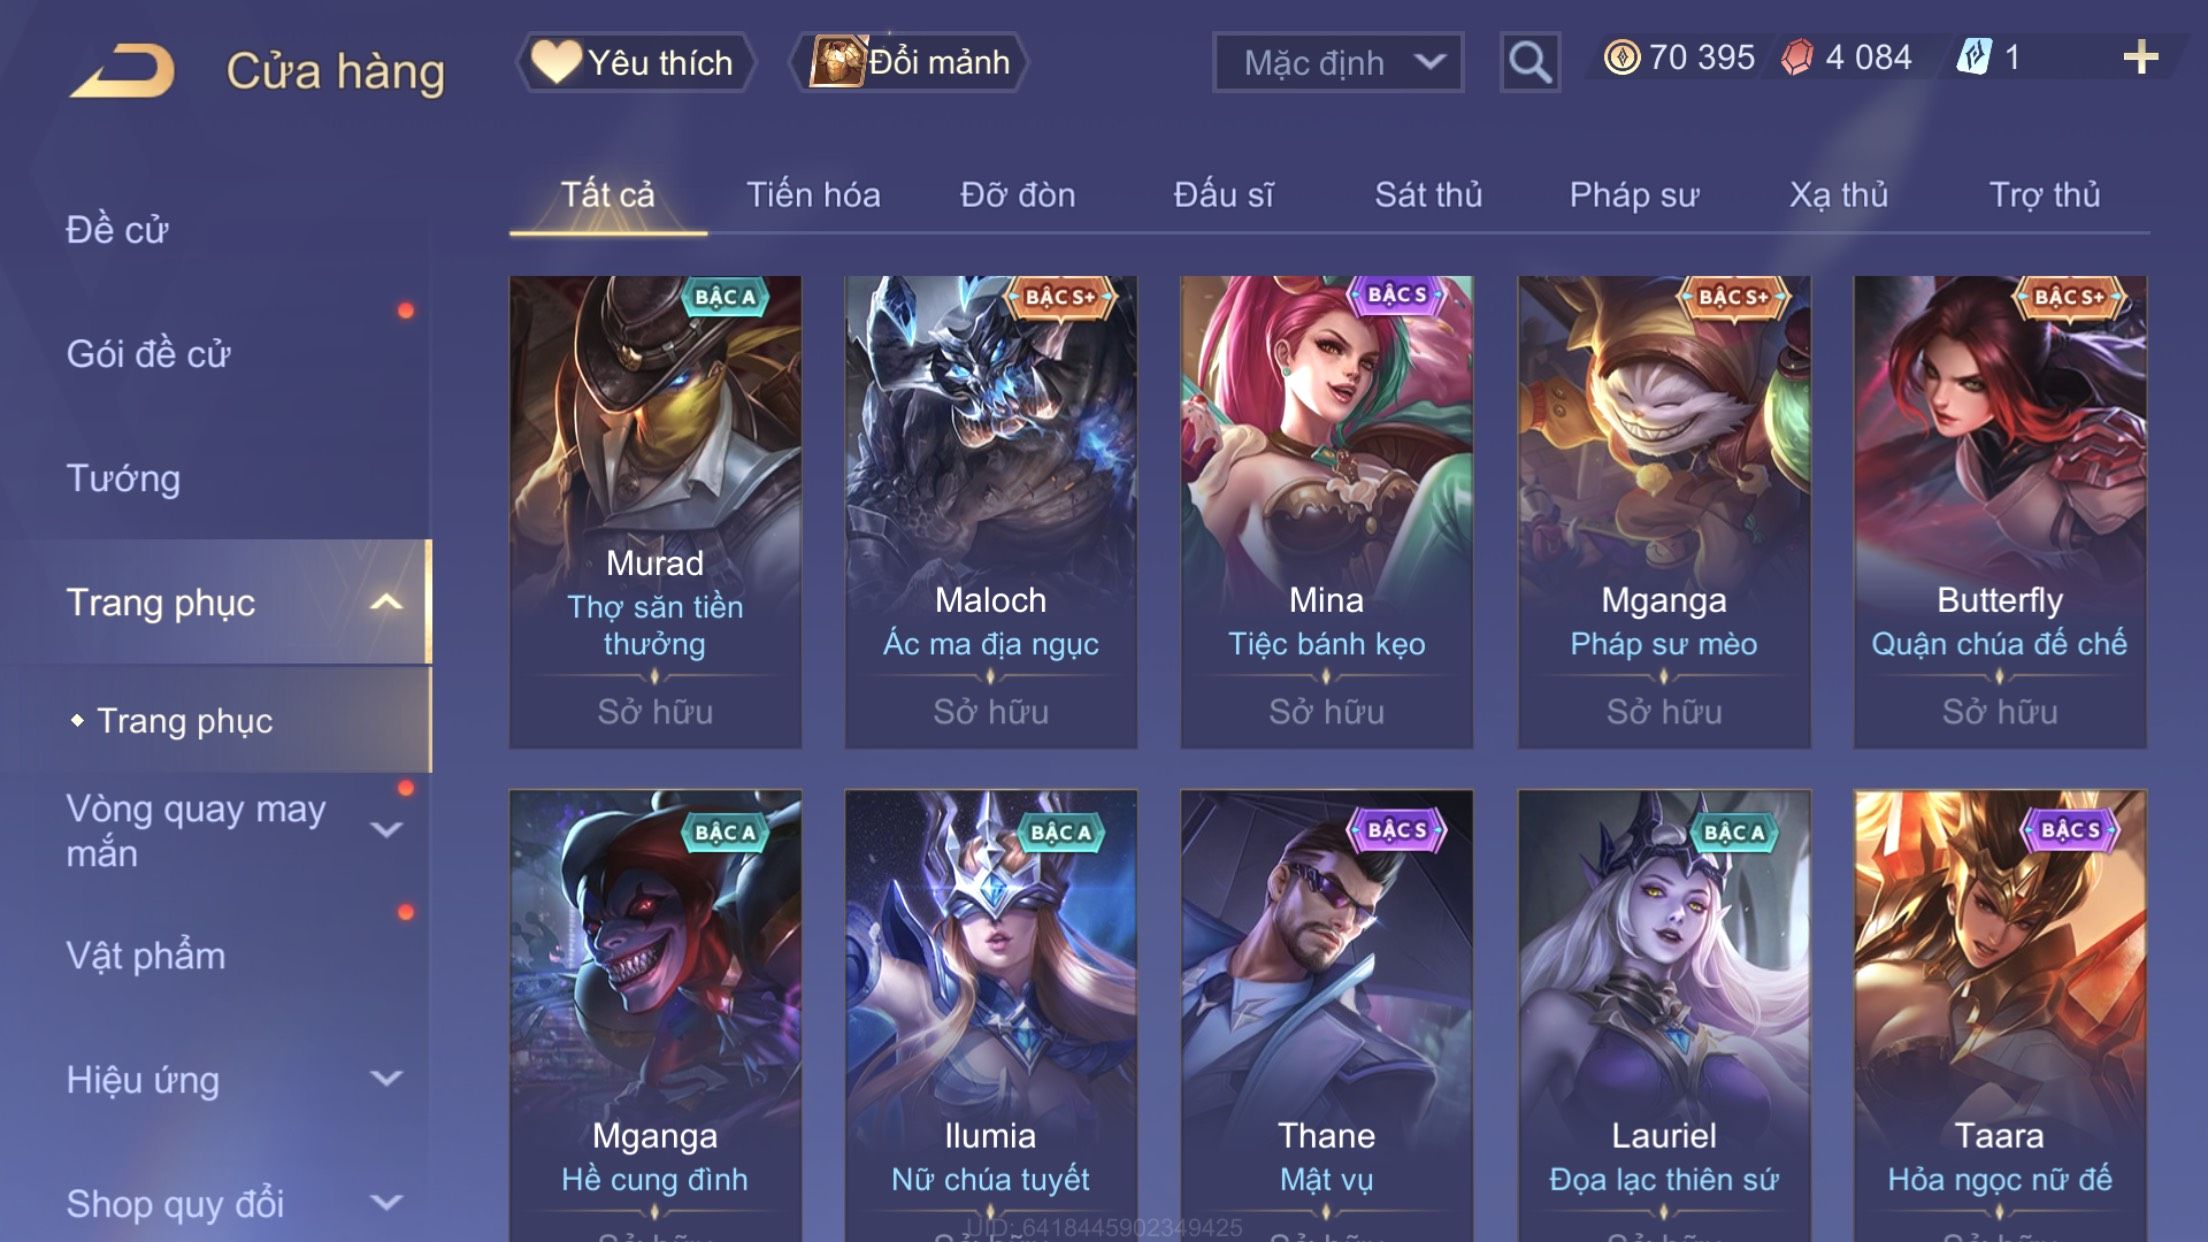Open Đổi mảnh fragment exchange button

click(909, 62)
